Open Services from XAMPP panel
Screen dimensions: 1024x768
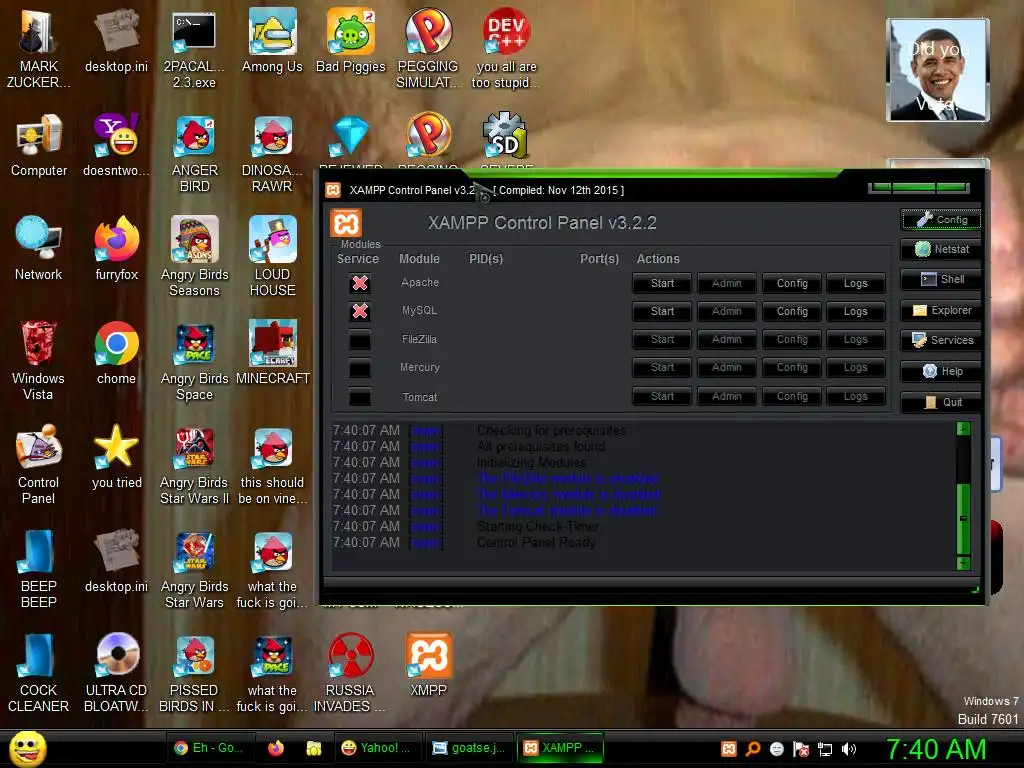[941, 340]
